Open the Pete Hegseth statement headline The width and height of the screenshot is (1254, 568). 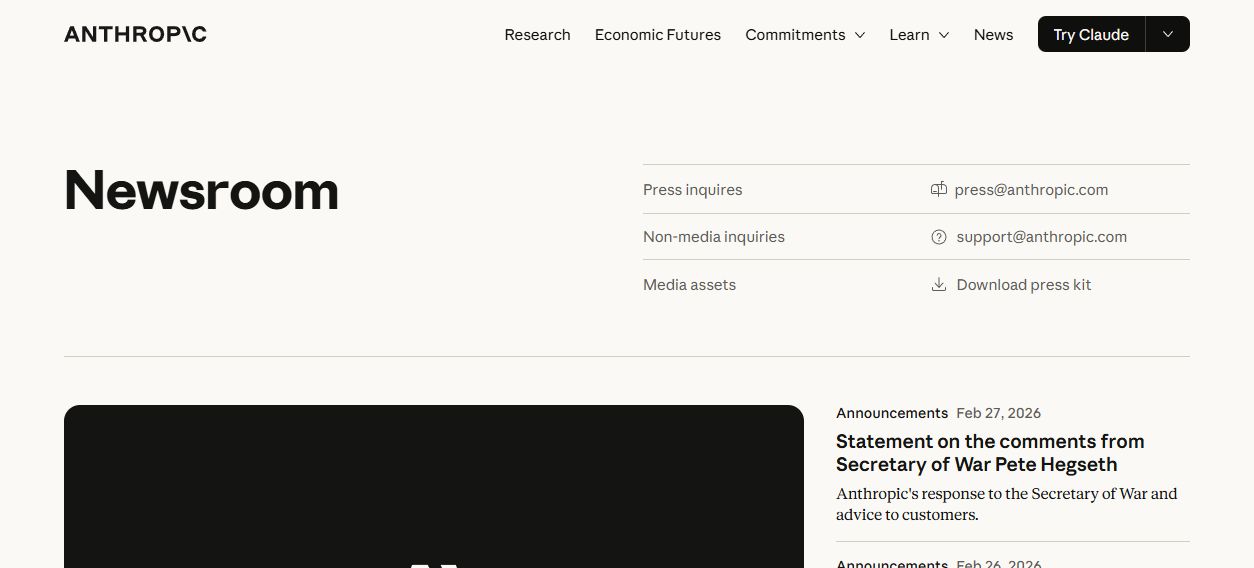[990, 453]
